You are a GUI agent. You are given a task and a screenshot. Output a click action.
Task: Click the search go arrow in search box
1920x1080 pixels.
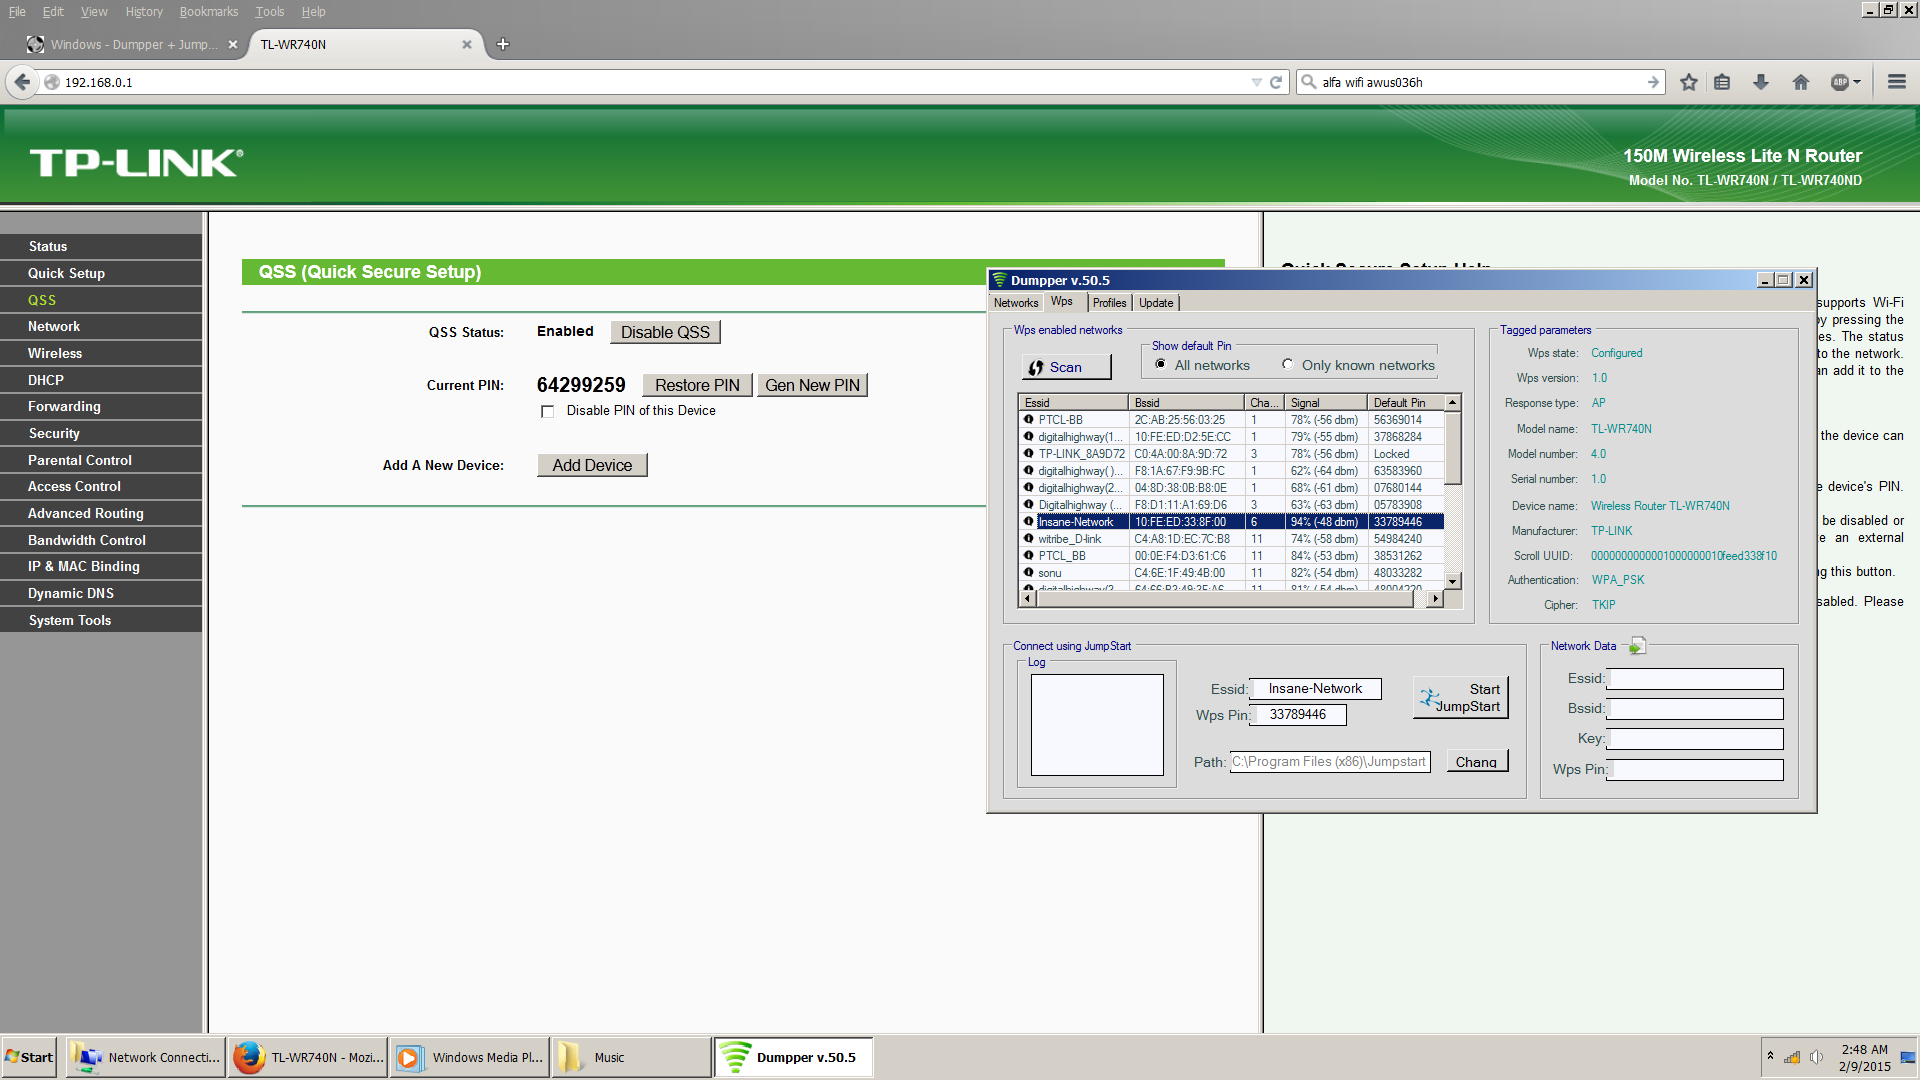pyautogui.click(x=1653, y=82)
